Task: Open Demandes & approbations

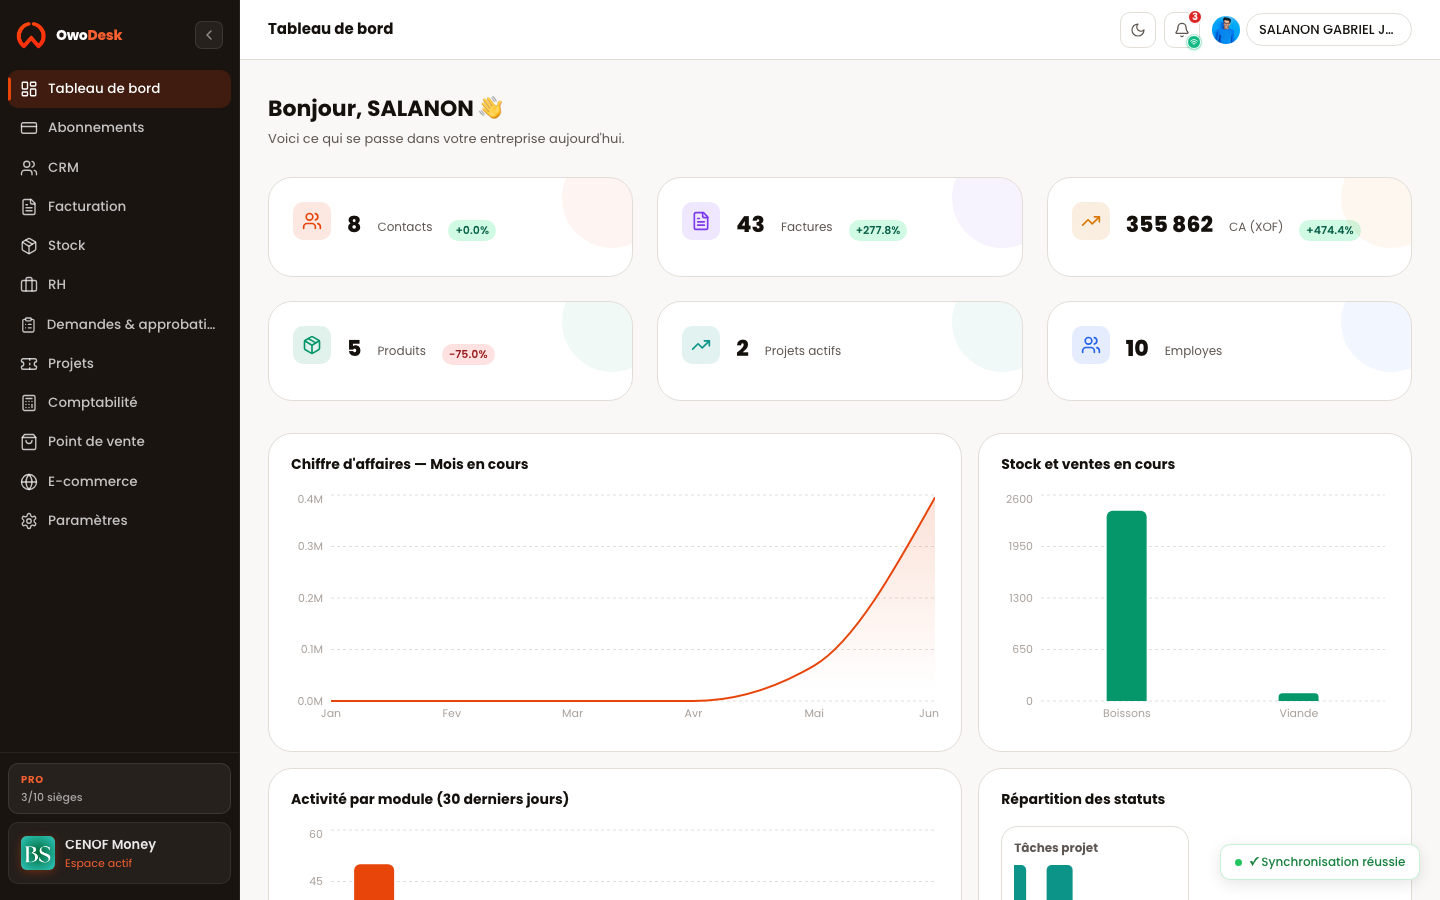Action: [119, 324]
